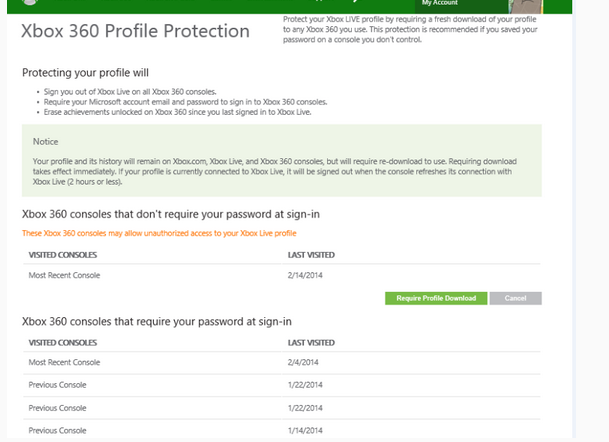Click Previous Console entry dated 1/14/2014
This screenshot has height=442, width=609.
tap(57, 431)
